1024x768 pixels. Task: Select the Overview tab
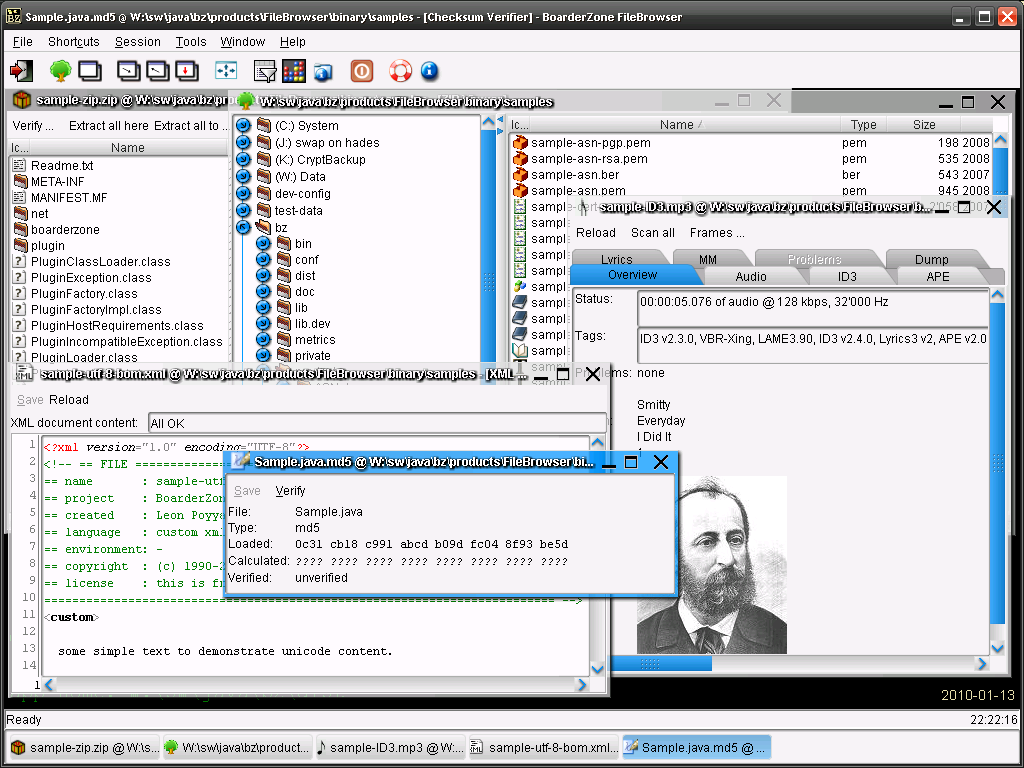coord(632,275)
